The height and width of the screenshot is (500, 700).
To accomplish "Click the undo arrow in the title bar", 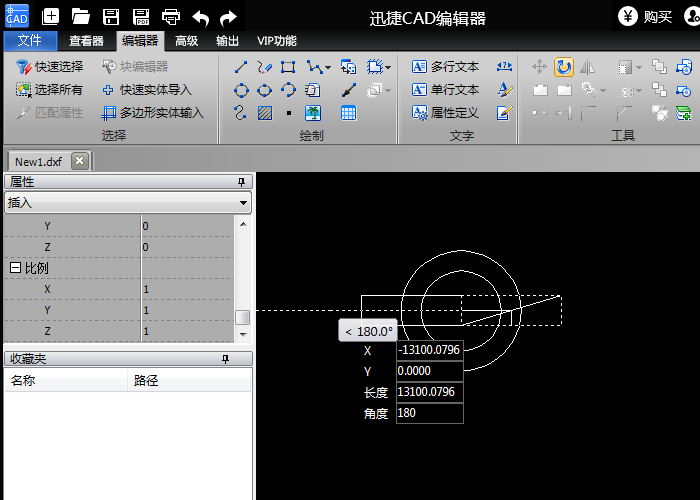I will (200, 16).
